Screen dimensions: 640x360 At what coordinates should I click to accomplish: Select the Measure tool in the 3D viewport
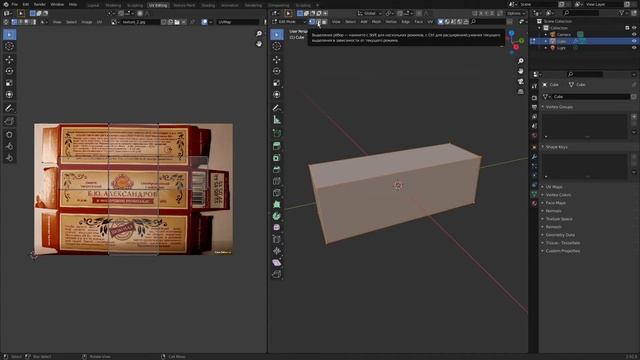[x=277, y=120]
